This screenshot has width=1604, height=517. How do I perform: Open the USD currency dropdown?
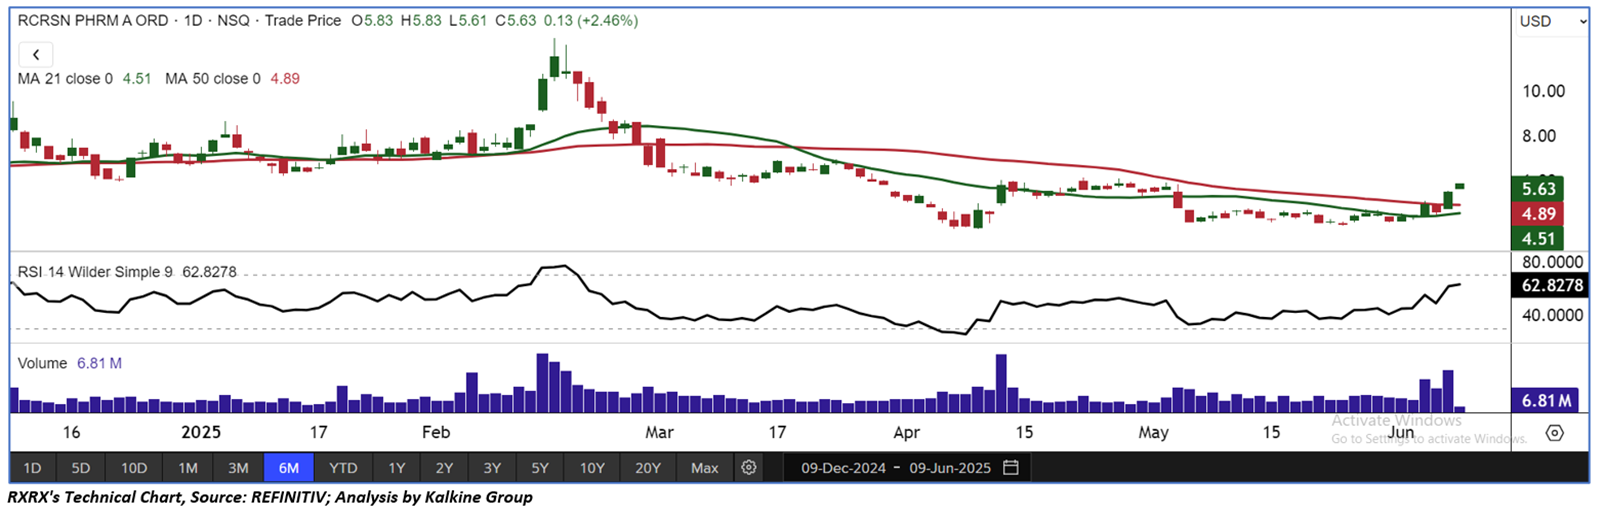point(1551,21)
